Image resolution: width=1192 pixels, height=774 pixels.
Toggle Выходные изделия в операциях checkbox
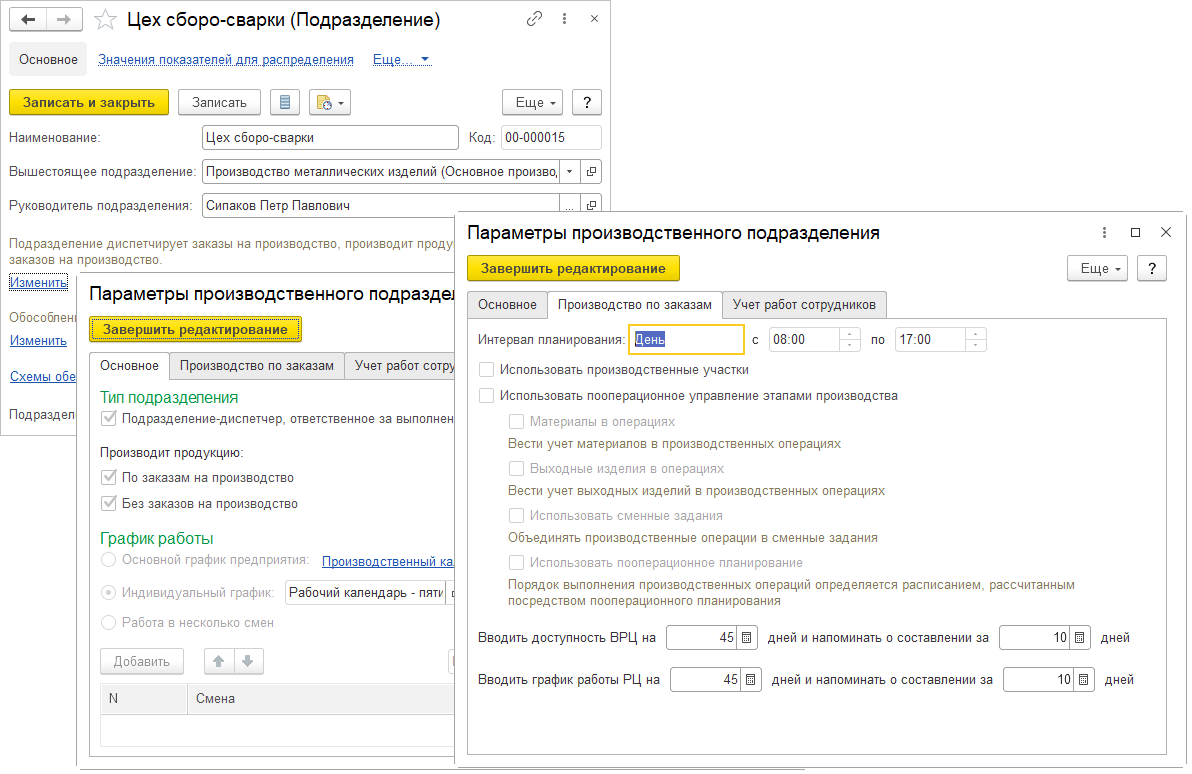pos(516,468)
